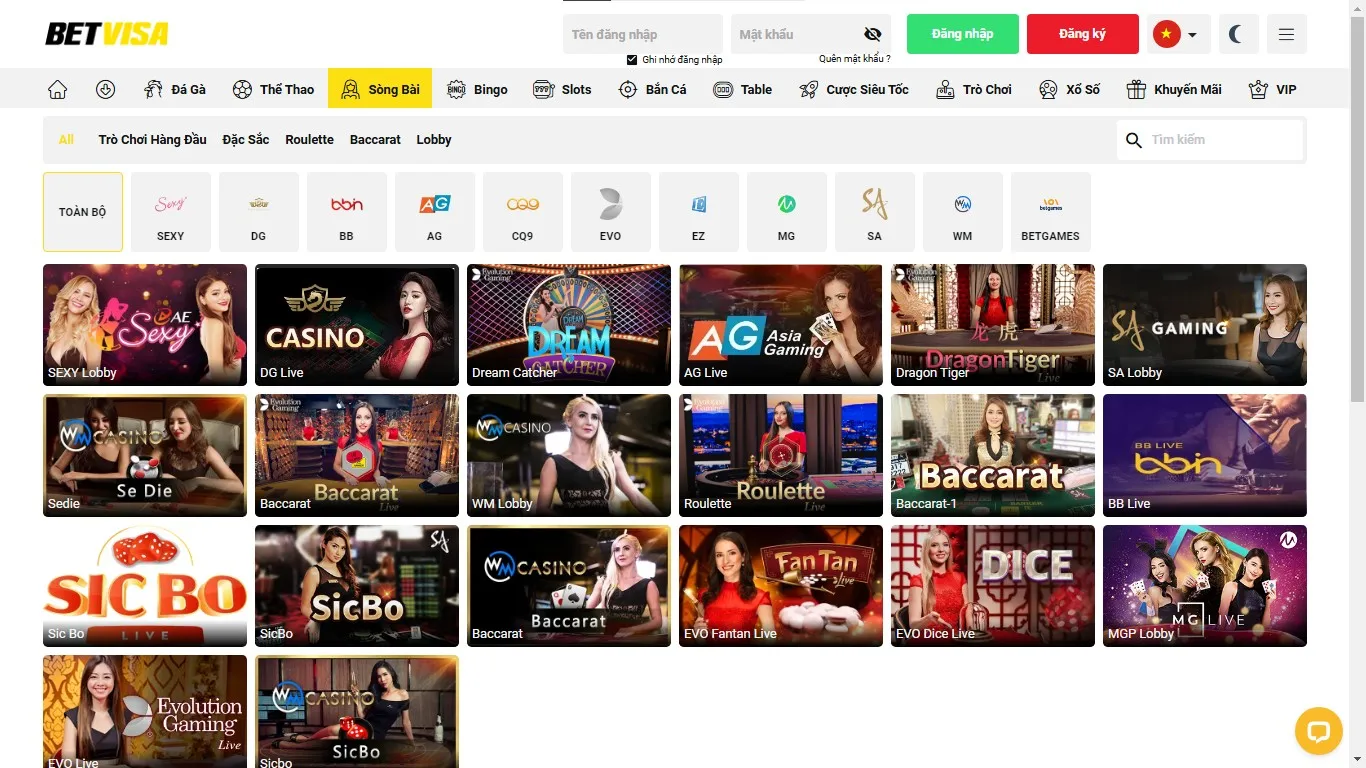Viewport: 1366px width, 768px height.
Task: Click the Tên đăng nhập username field
Action: point(643,34)
